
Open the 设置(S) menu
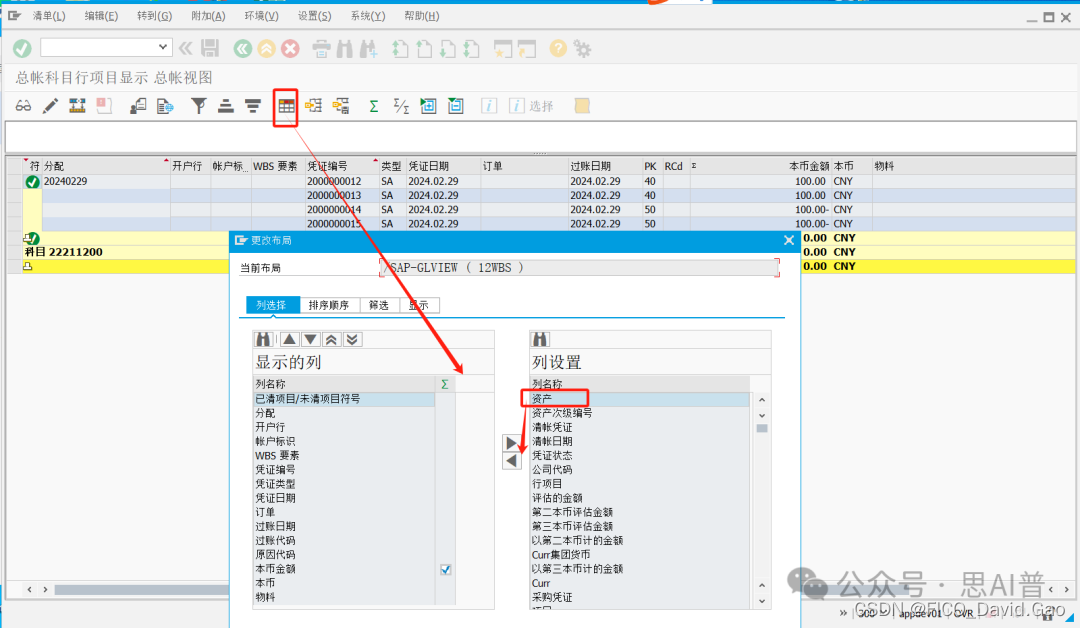(x=313, y=15)
